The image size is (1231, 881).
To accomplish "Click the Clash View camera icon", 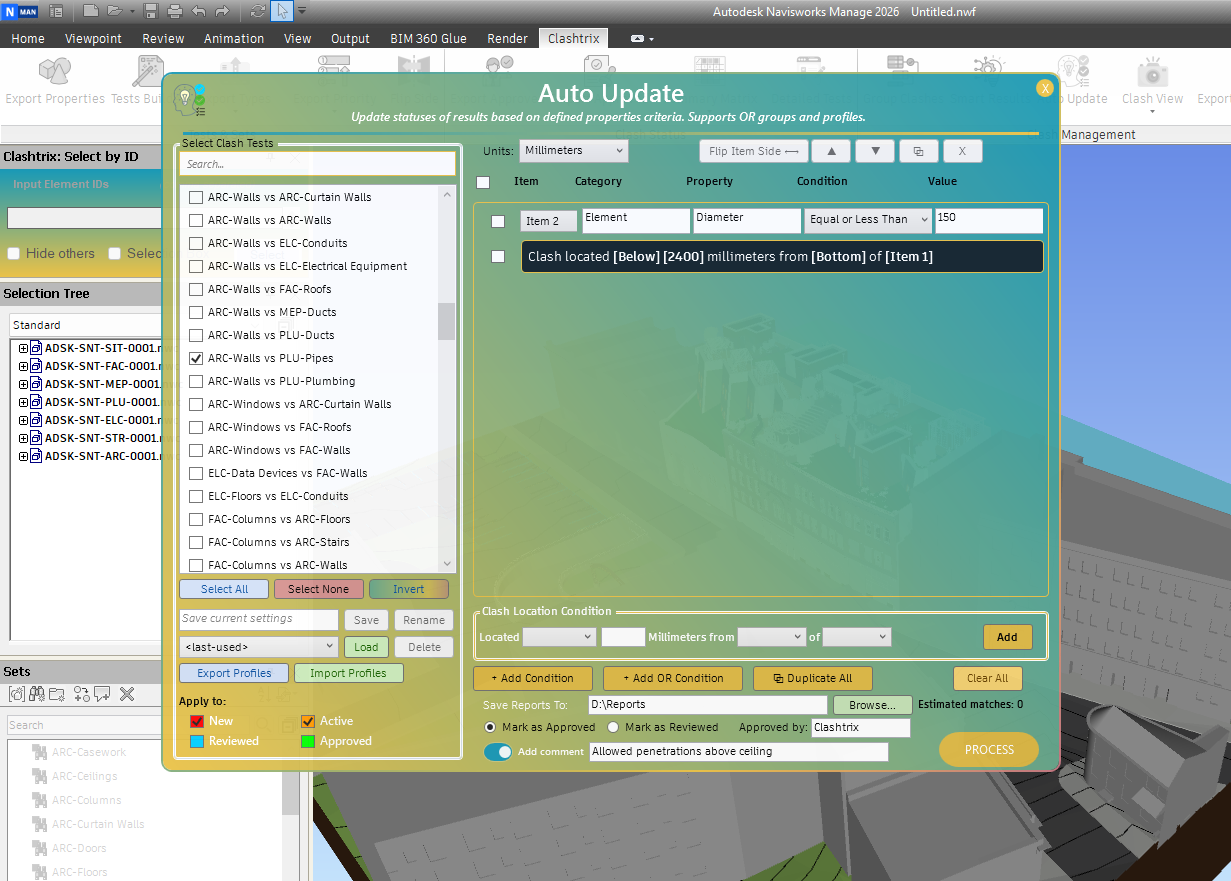I will [1152, 73].
